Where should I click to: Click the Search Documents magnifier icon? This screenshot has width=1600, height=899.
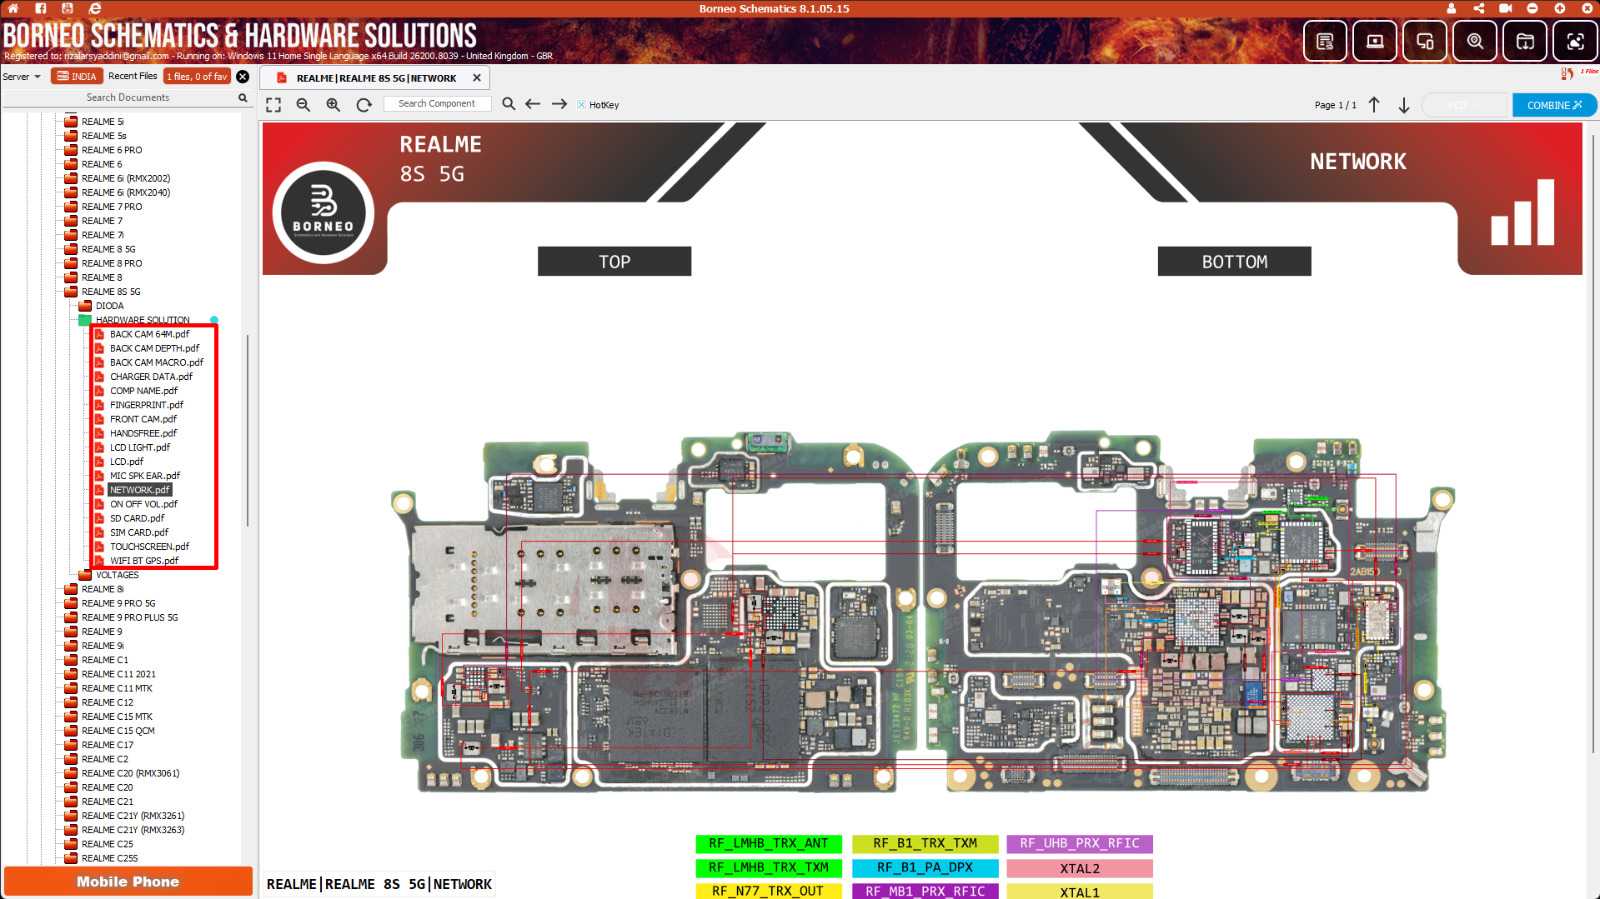(x=242, y=98)
